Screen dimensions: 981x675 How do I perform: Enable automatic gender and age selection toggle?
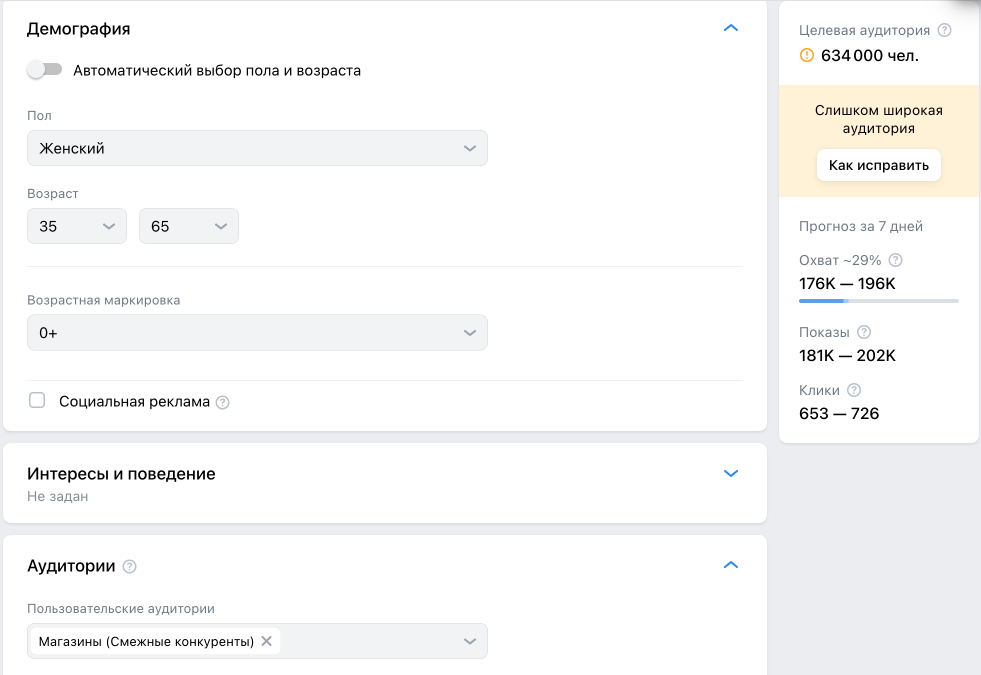pyautogui.click(x=45, y=70)
